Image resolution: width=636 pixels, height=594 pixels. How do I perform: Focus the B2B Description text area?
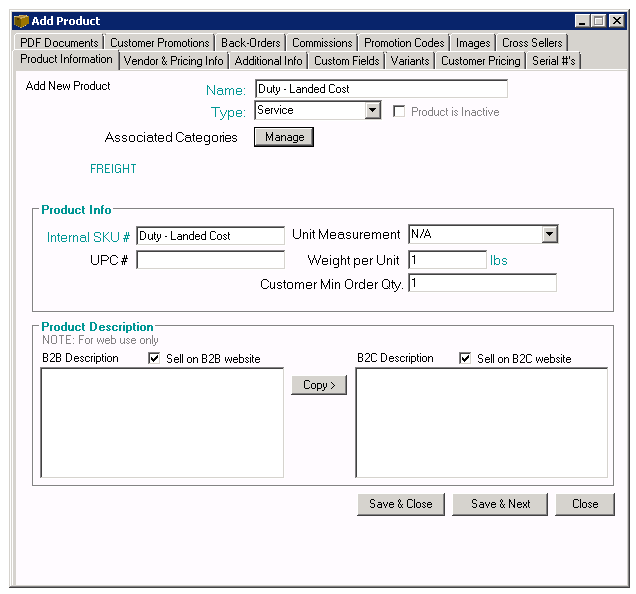(x=162, y=423)
